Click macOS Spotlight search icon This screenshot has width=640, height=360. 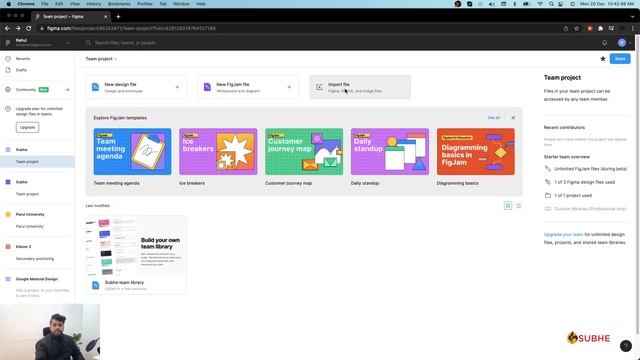[x=551, y=4]
